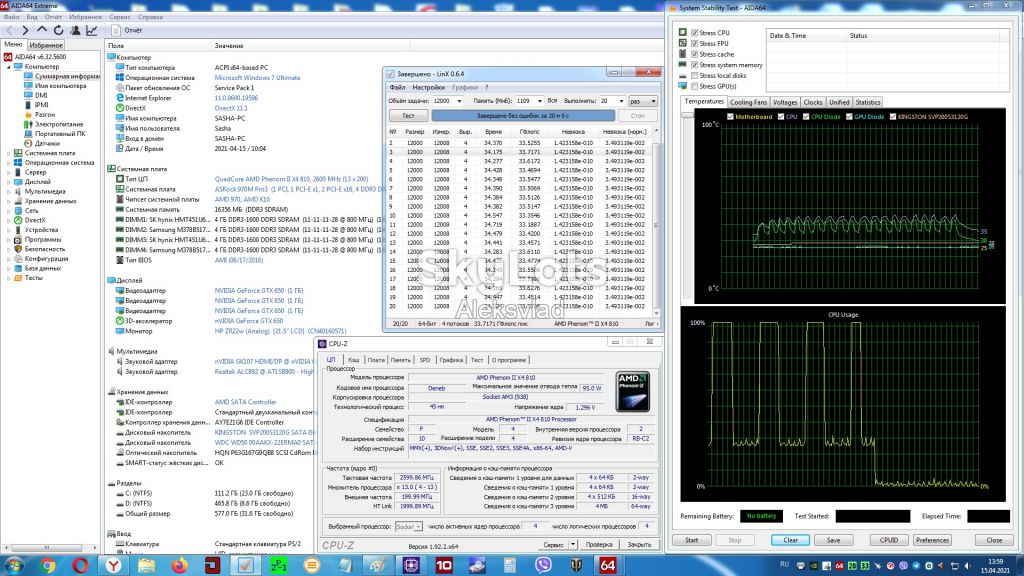Open Портативный ПК tree item

pos(55,133)
